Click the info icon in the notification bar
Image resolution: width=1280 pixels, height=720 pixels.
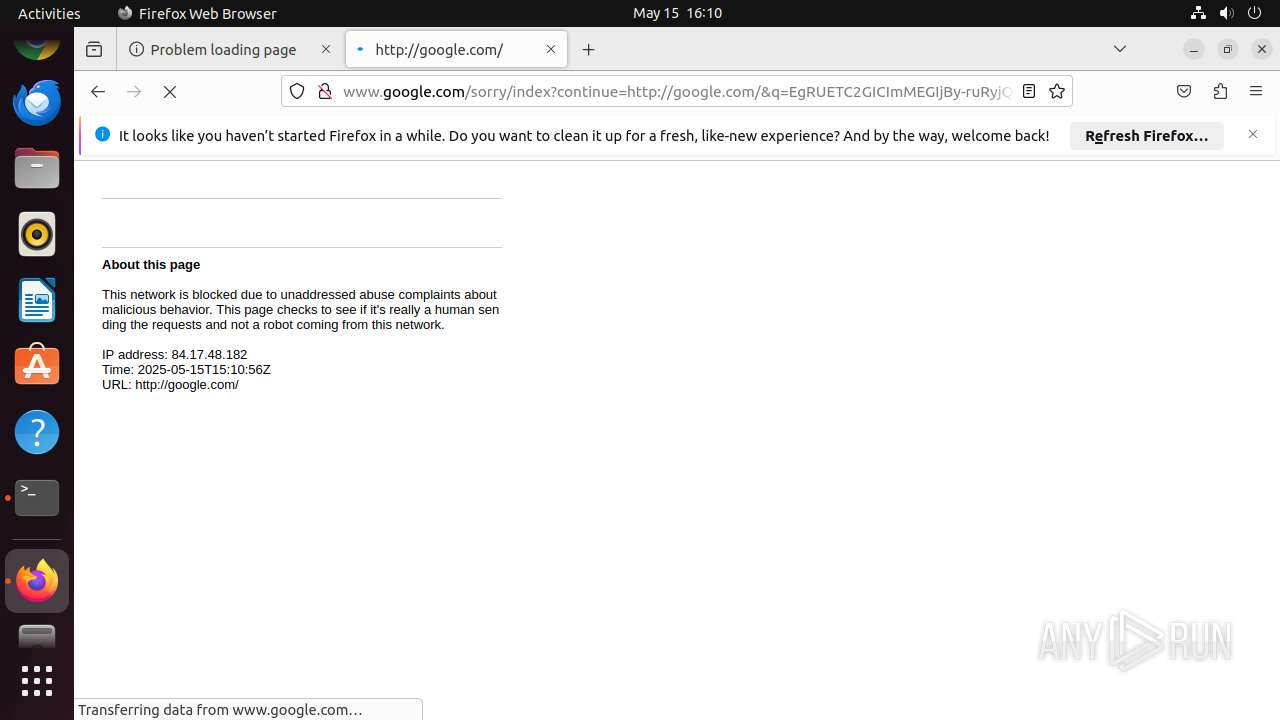coord(102,134)
